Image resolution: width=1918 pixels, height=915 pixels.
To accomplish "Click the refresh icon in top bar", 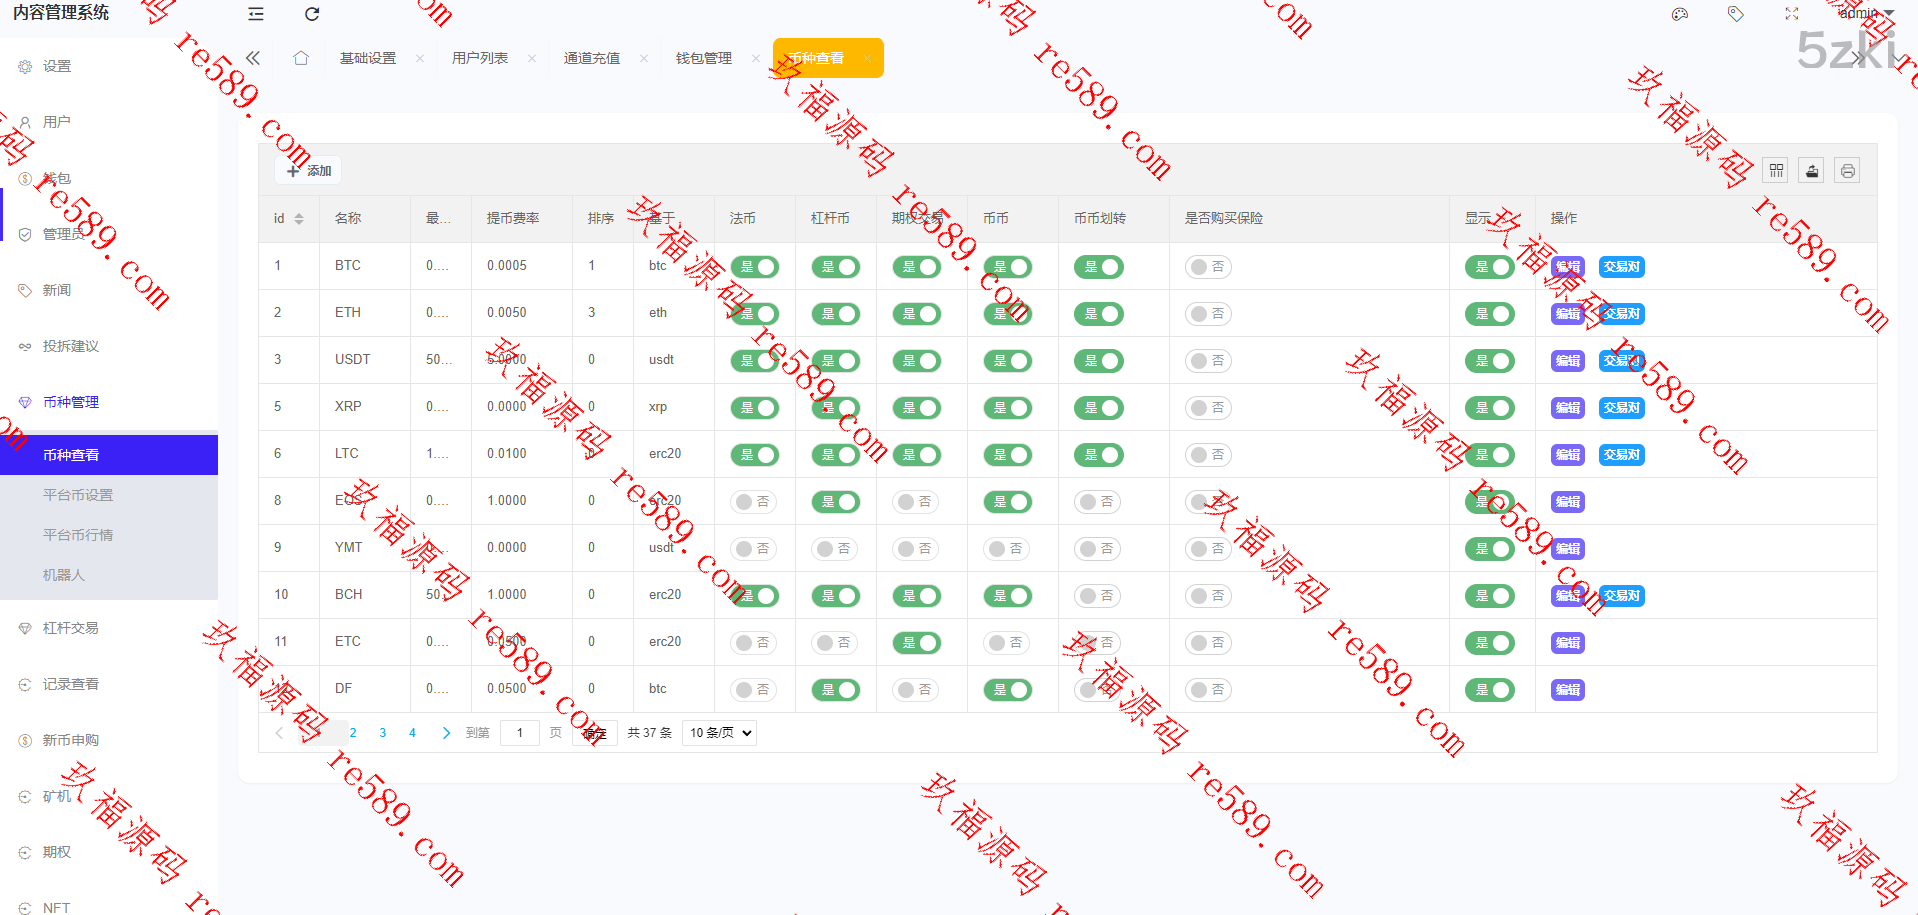I will tap(312, 14).
